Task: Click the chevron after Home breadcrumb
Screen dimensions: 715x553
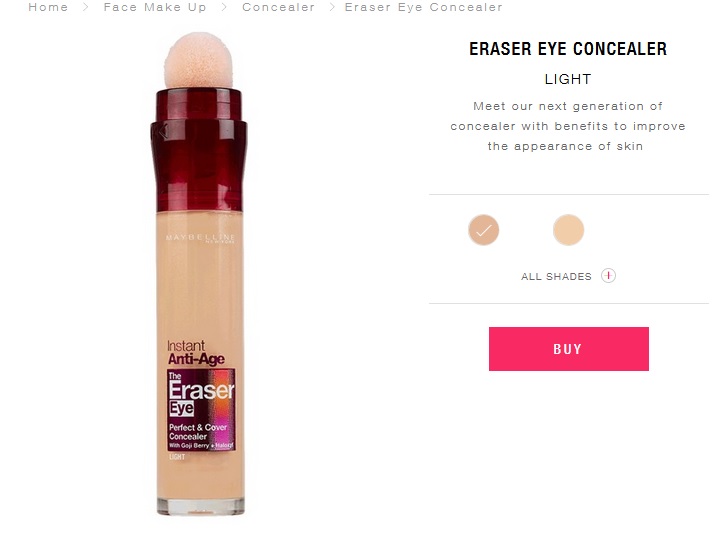Action: click(x=85, y=7)
